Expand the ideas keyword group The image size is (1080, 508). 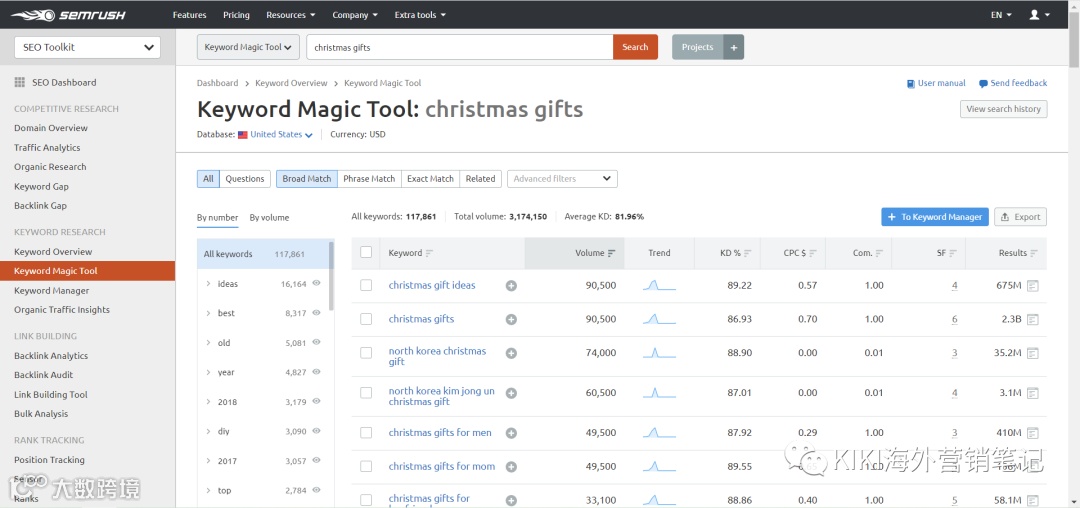(208, 284)
